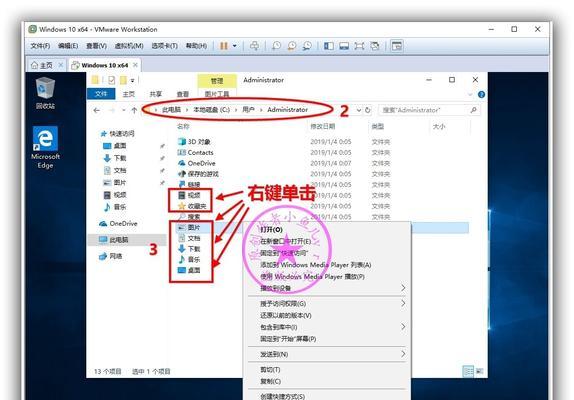Select the OneDrive folder in file list
Image resolution: width=574 pixels, height=400 pixels.
[196, 163]
